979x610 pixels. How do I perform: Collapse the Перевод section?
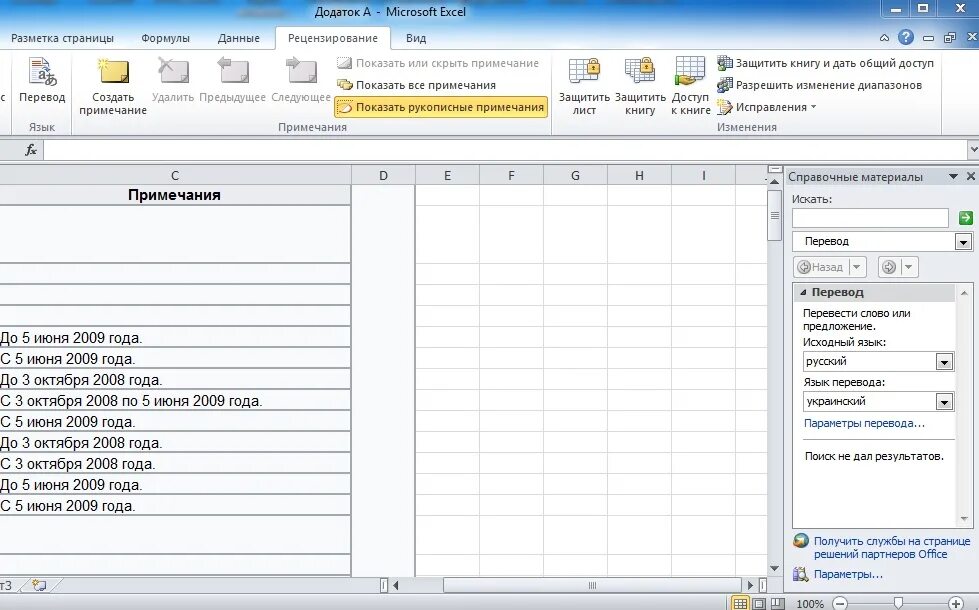click(x=804, y=292)
